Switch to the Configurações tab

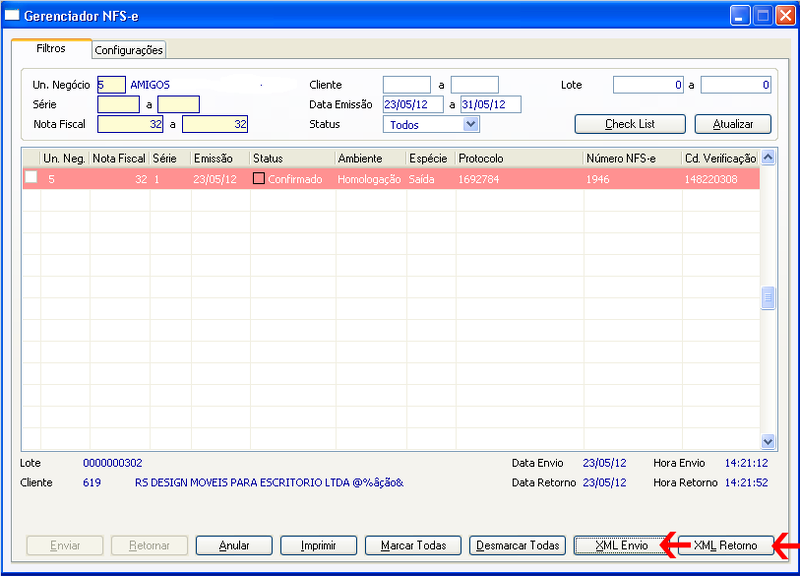[129, 50]
